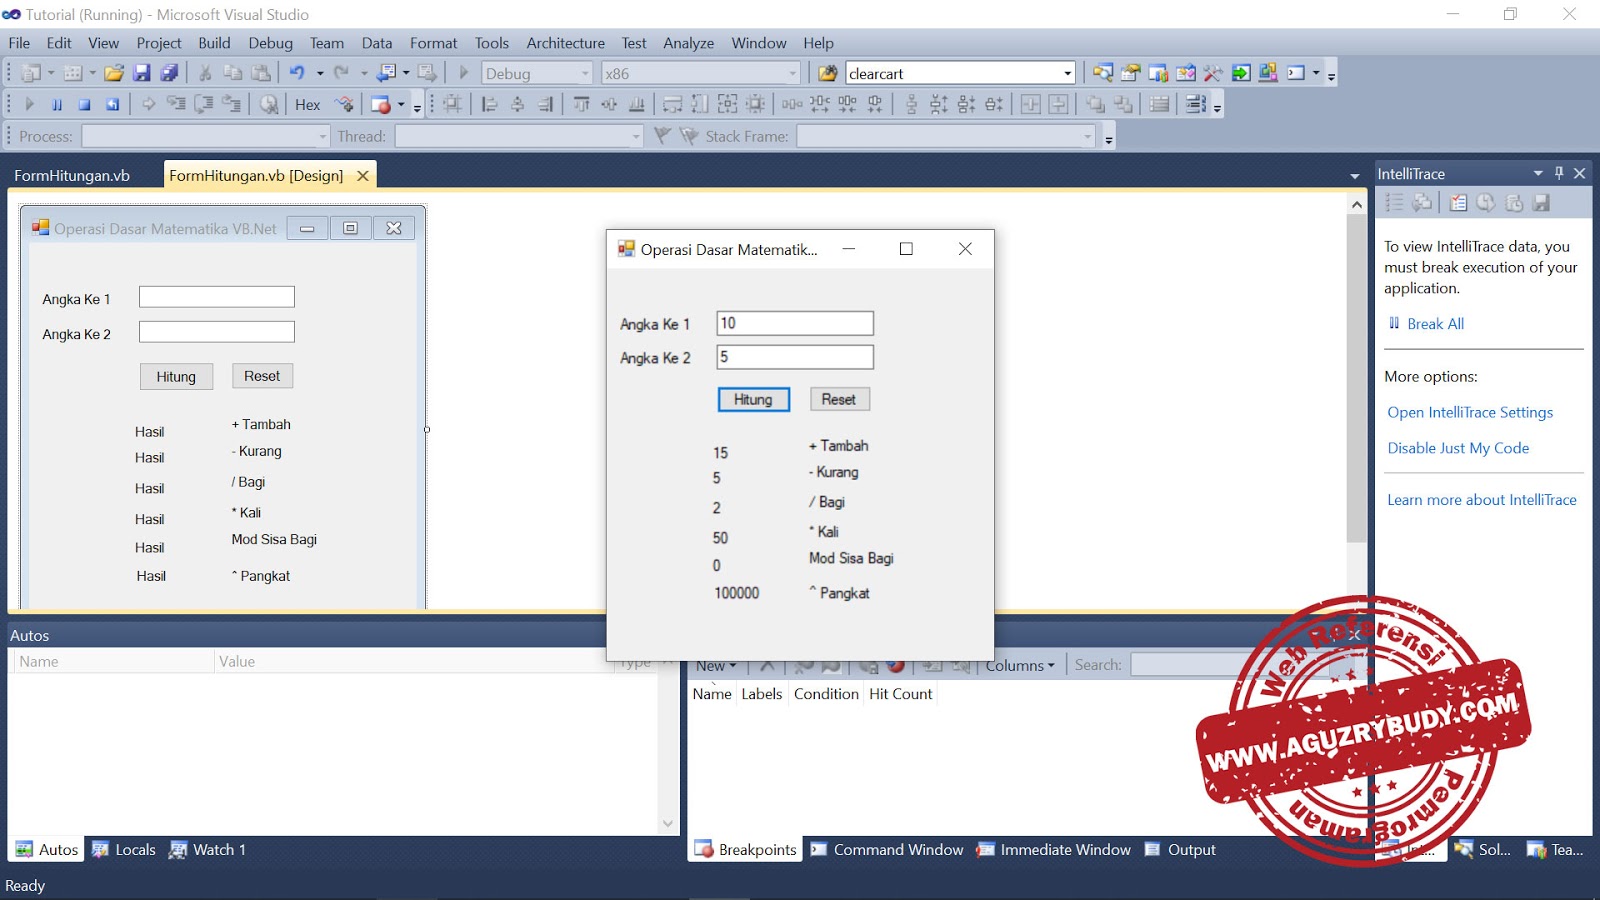Switch to the Watch 1 tab

click(x=208, y=849)
